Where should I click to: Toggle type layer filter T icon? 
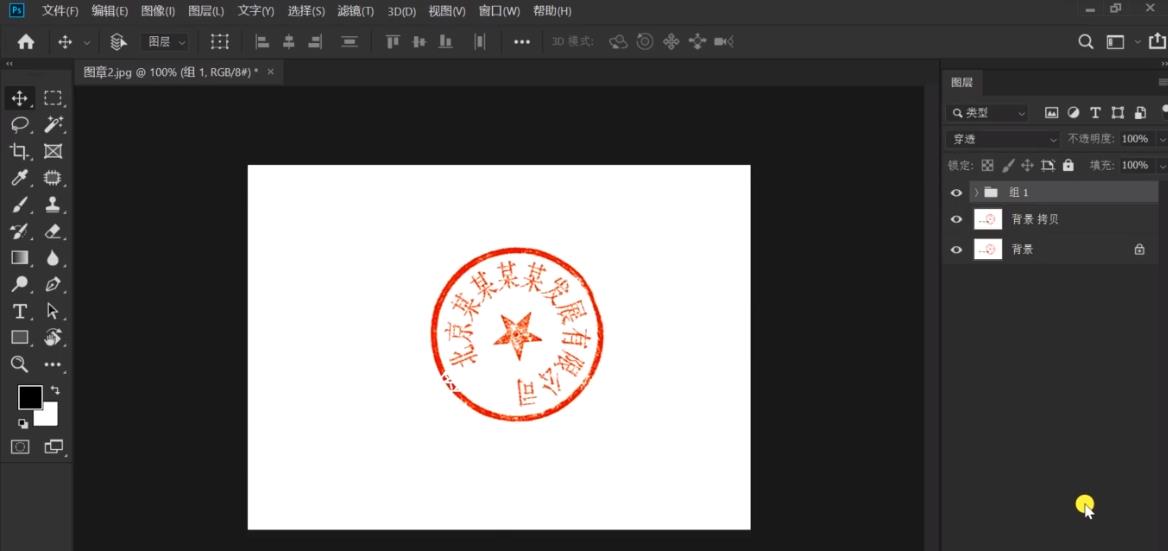point(1095,113)
